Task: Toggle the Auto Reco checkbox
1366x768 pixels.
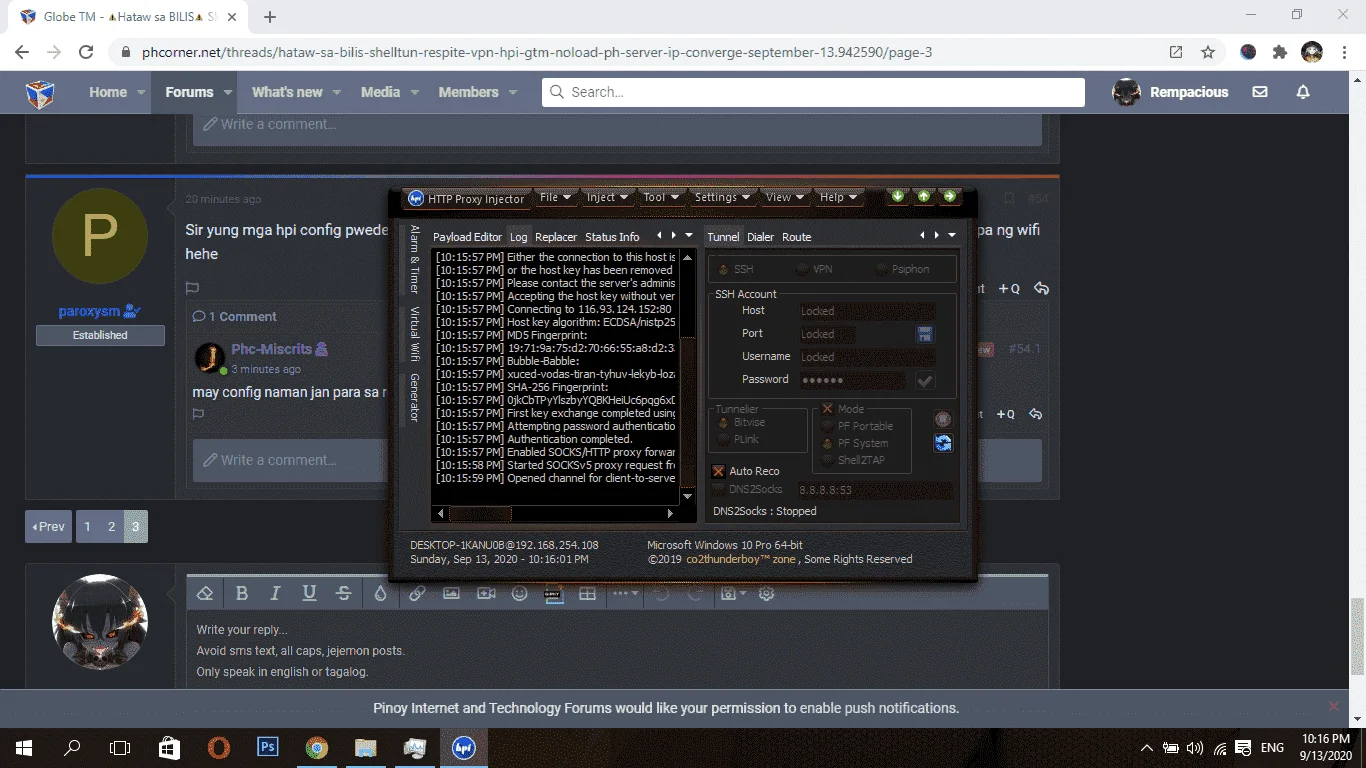Action: pos(718,471)
